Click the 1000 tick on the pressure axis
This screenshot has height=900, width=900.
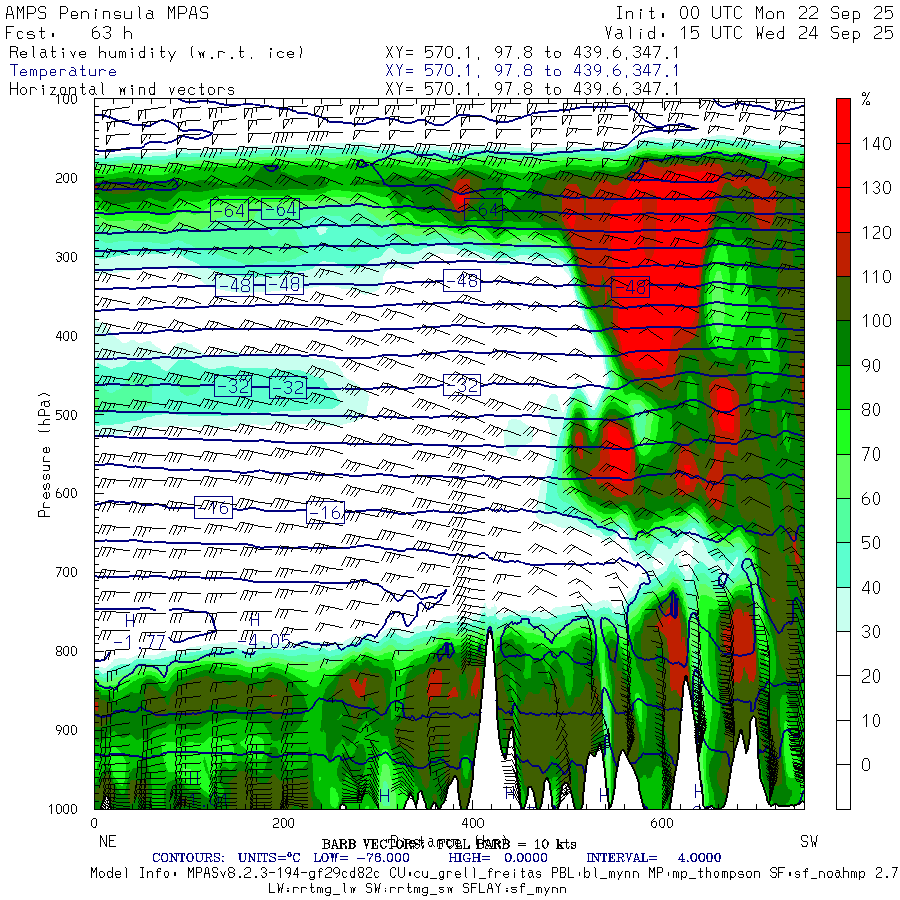coord(63,809)
